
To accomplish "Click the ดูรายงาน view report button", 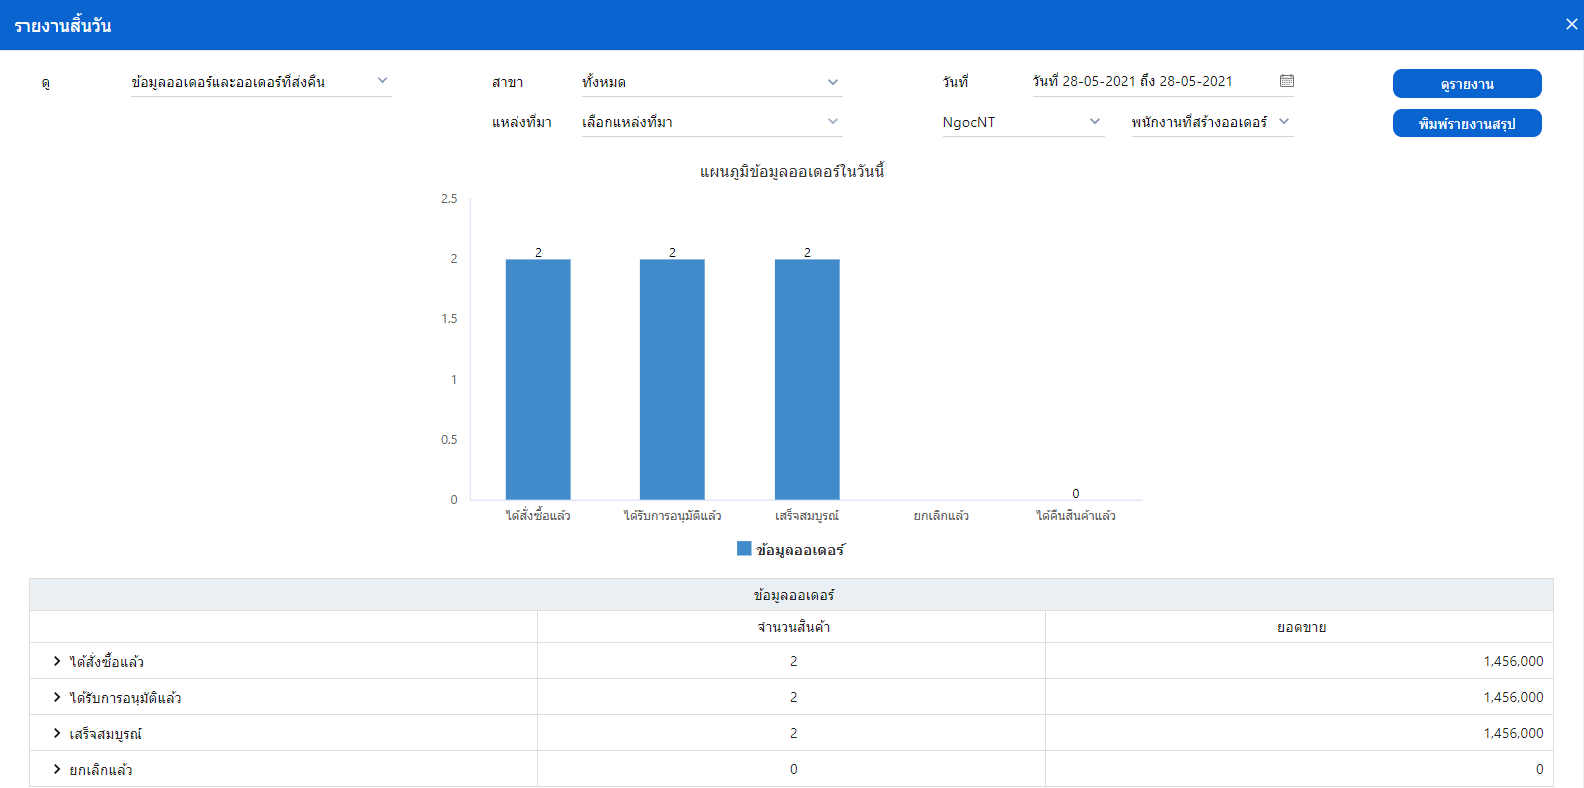I will tap(1466, 84).
